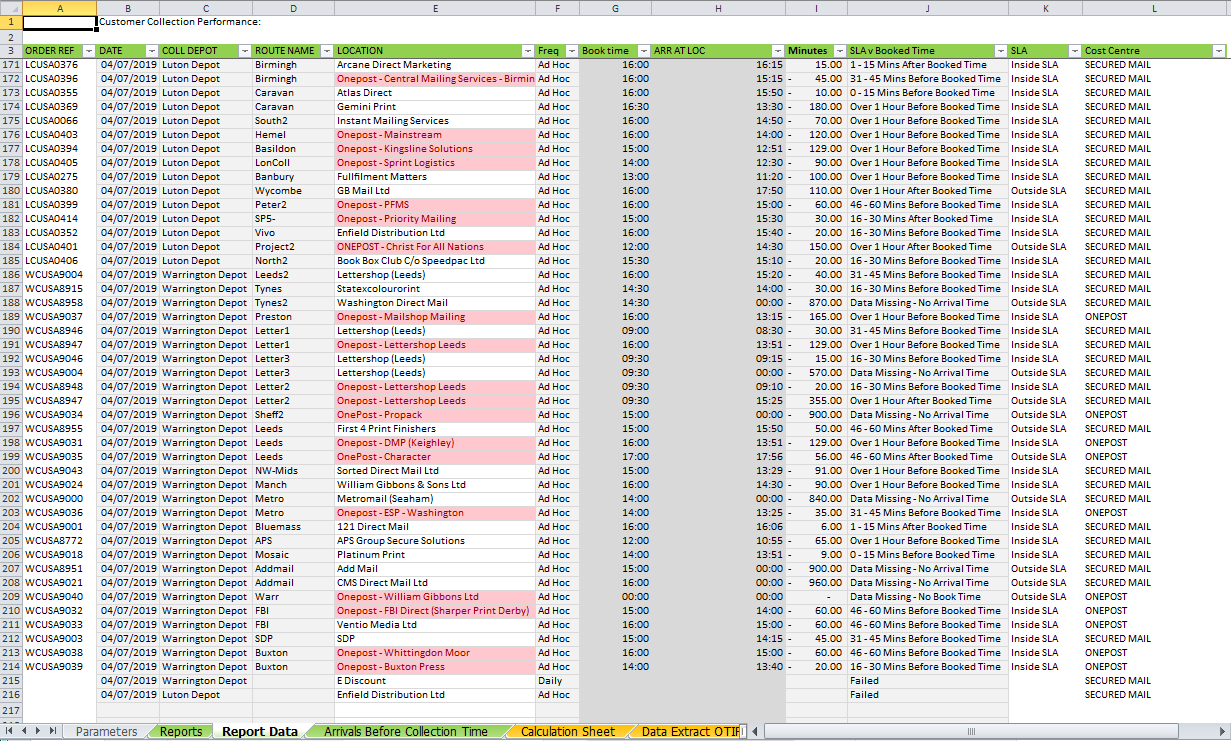Click 'Onepost - Mailshop Mailing' cell
Image resolution: width=1231 pixels, height=741 pixels.
435,317
